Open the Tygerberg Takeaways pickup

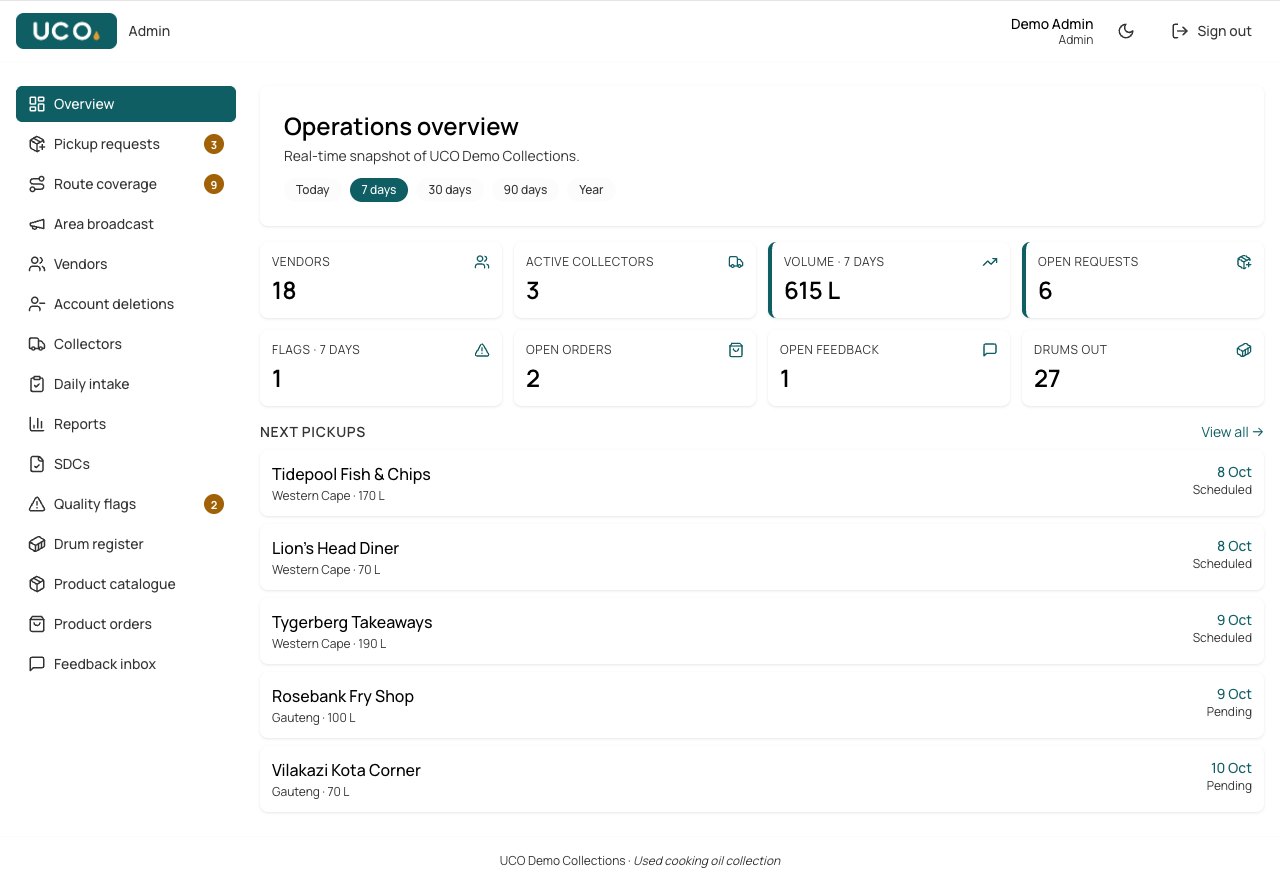[x=762, y=631]
